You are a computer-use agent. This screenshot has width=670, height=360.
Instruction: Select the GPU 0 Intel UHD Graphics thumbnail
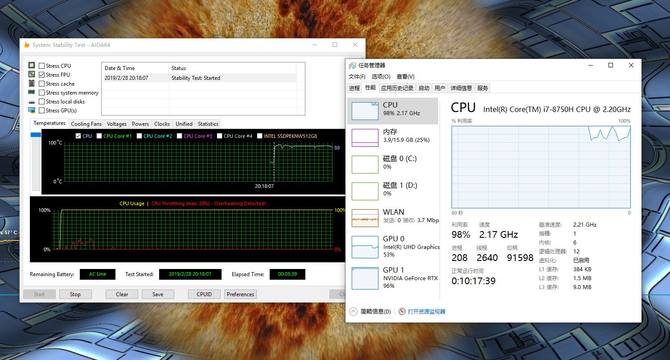pyautogui.click(x=364, y=247)
